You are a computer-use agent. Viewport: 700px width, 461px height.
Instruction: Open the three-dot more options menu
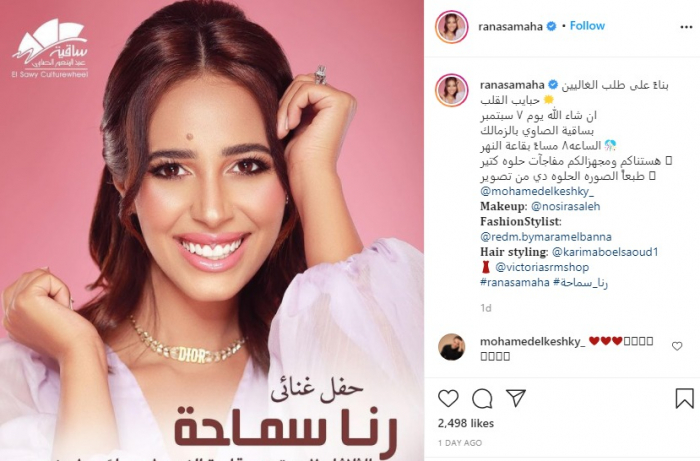(686, 27)
